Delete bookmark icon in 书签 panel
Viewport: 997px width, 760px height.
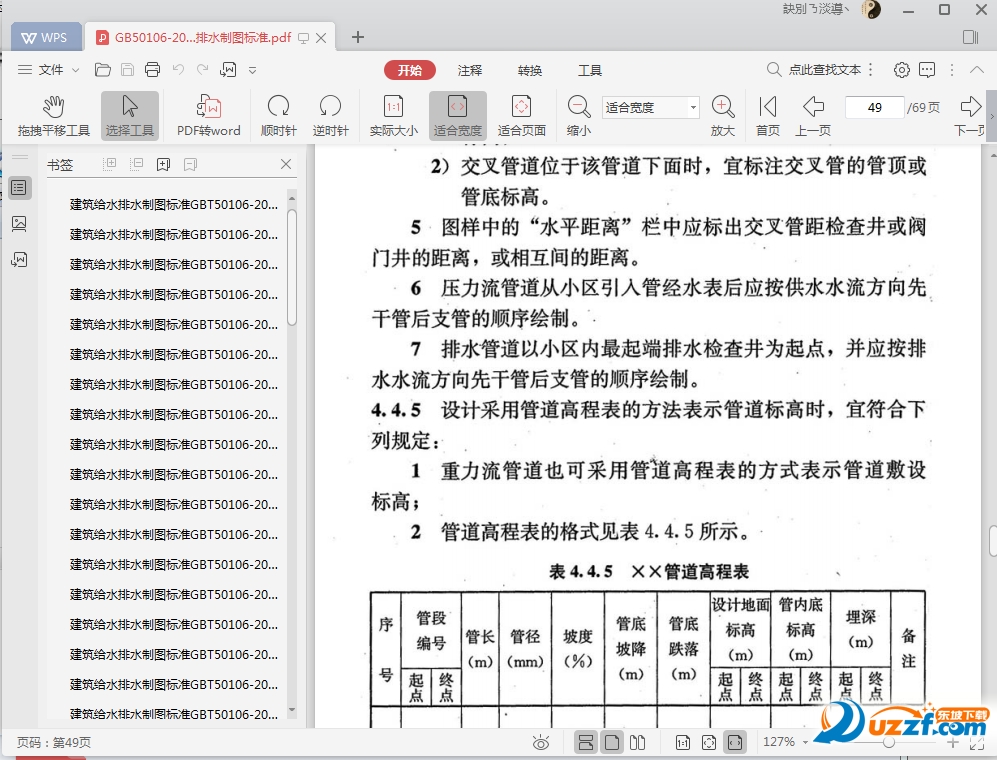pyautogui.click(x=190, y=165)
